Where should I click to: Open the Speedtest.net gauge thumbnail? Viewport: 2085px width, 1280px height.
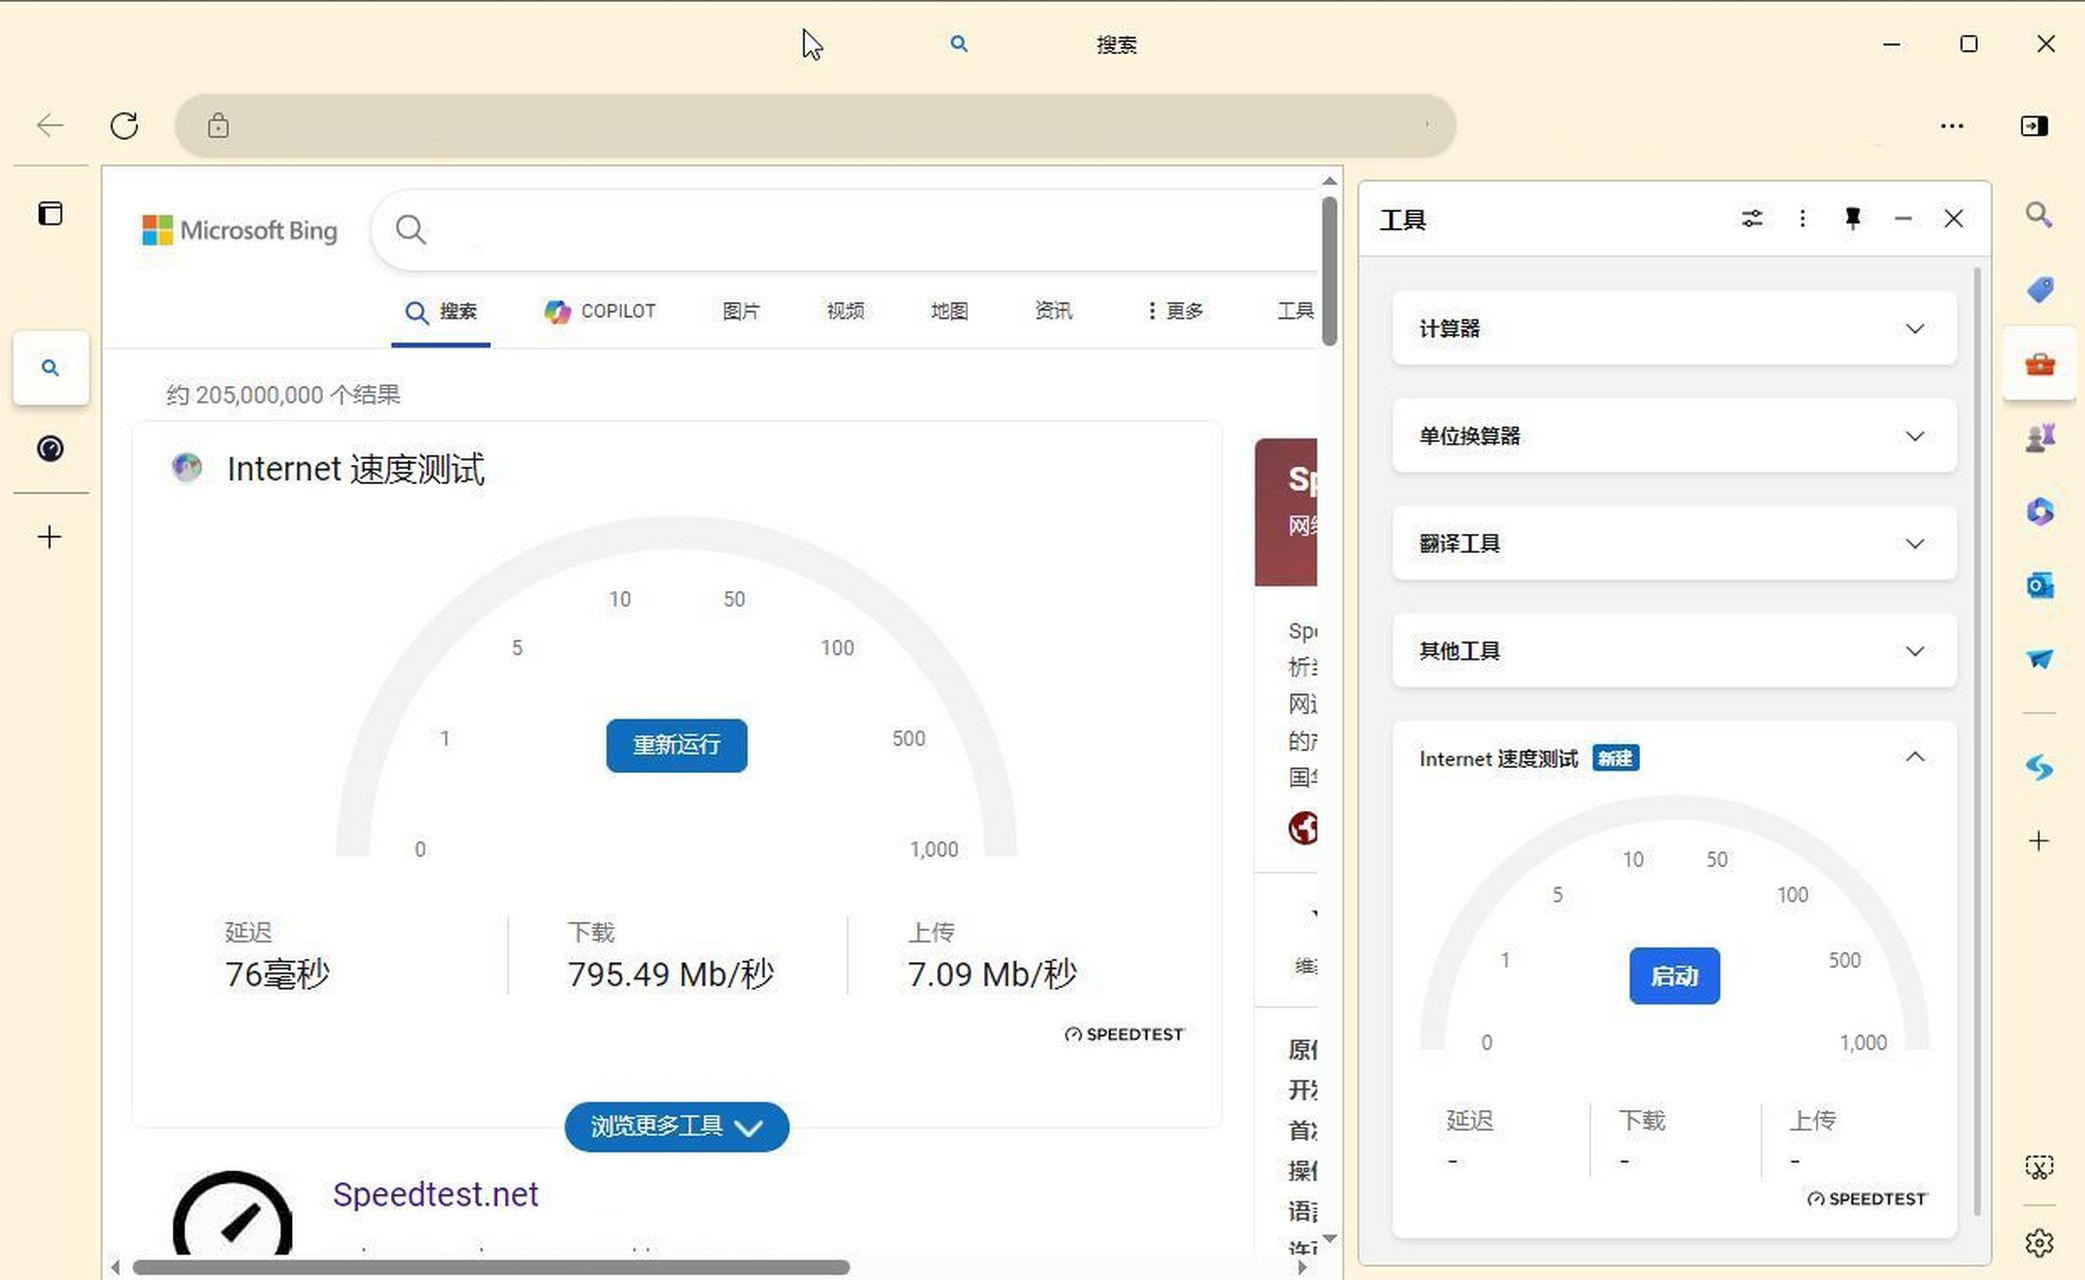232,1215
